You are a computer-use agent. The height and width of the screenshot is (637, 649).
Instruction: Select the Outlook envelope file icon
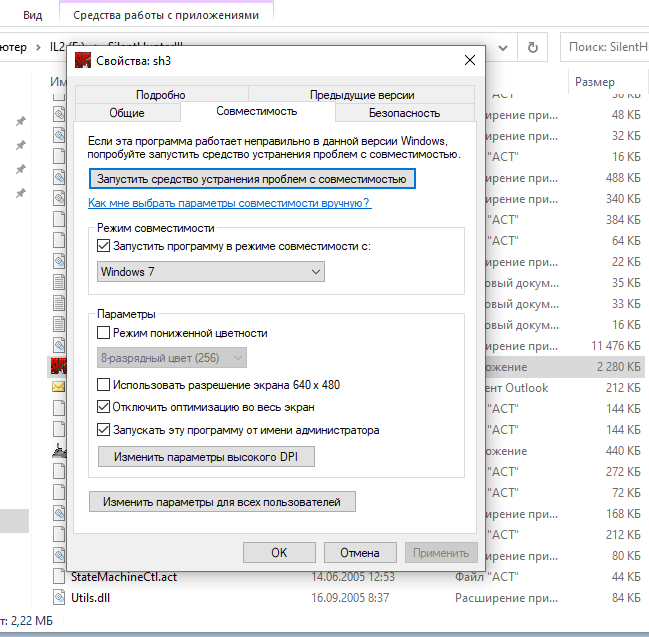[59, 387]
